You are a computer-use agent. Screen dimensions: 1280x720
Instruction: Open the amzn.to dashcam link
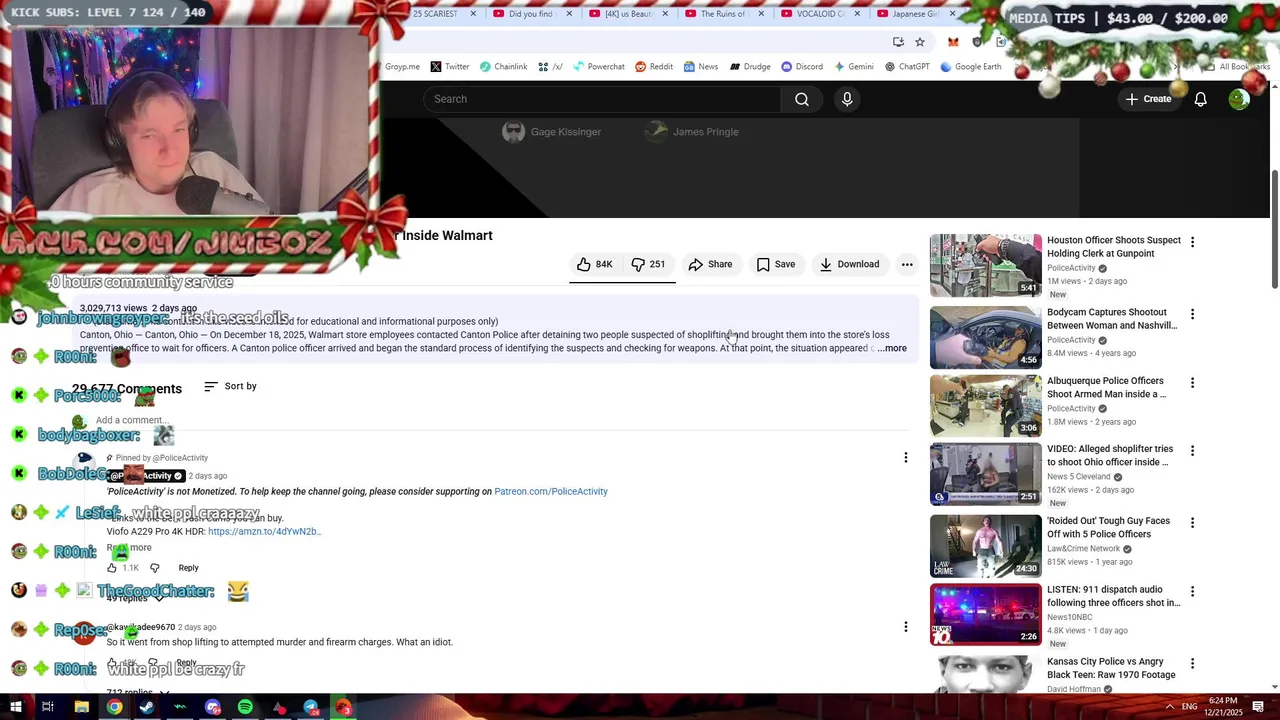(264, 532)
